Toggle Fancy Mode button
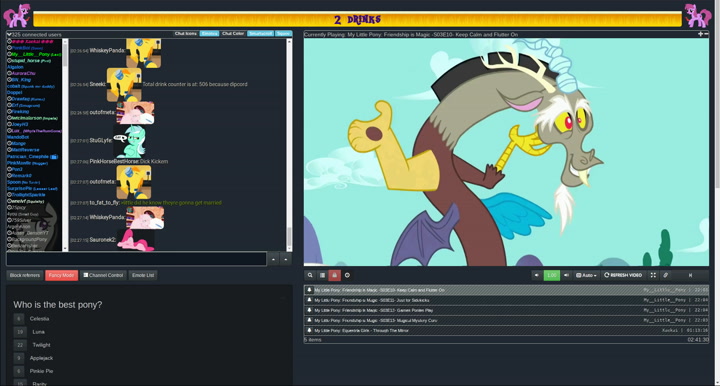The image size is (720, 386). click(62, 275)
